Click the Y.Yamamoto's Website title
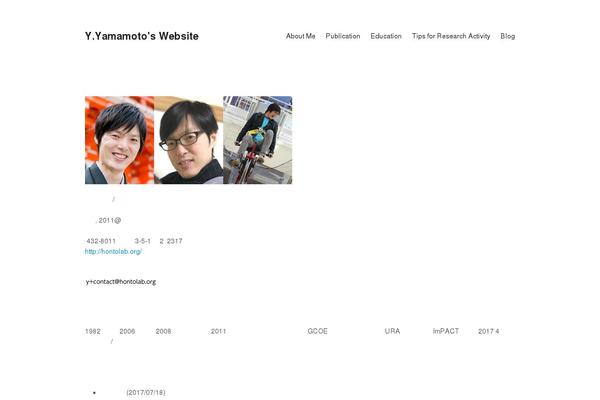Viewport: 600px width, 400px height. (x=142, y=36)
